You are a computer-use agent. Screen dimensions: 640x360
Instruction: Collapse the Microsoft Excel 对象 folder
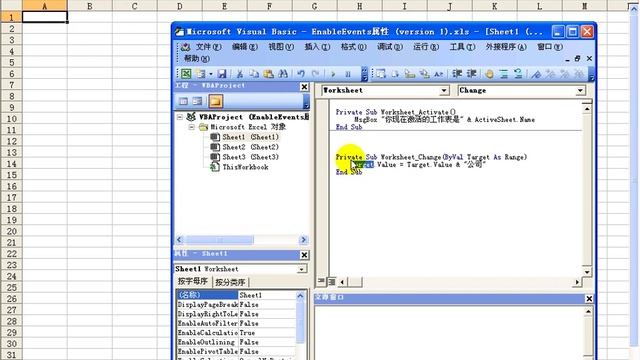point(191,127)
